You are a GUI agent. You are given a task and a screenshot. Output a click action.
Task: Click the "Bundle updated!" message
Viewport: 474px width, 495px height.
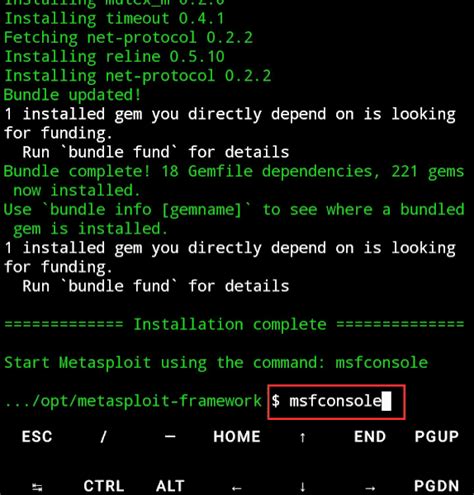[x=73, y=95]
